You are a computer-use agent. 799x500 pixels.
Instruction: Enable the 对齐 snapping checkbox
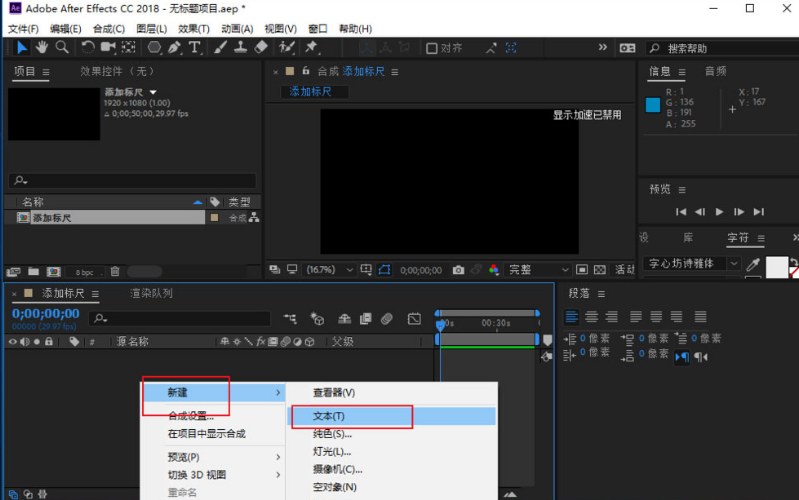432,48
